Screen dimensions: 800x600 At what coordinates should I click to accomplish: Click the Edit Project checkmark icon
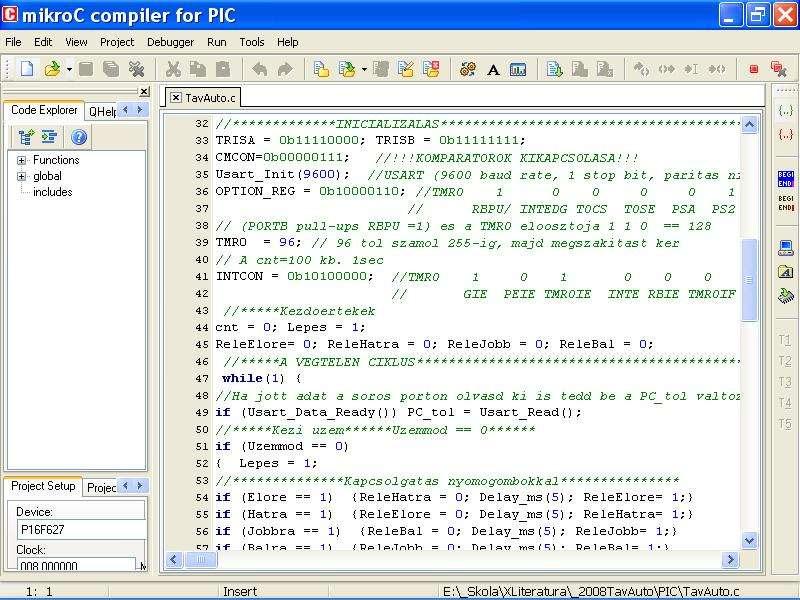[406, 69]
